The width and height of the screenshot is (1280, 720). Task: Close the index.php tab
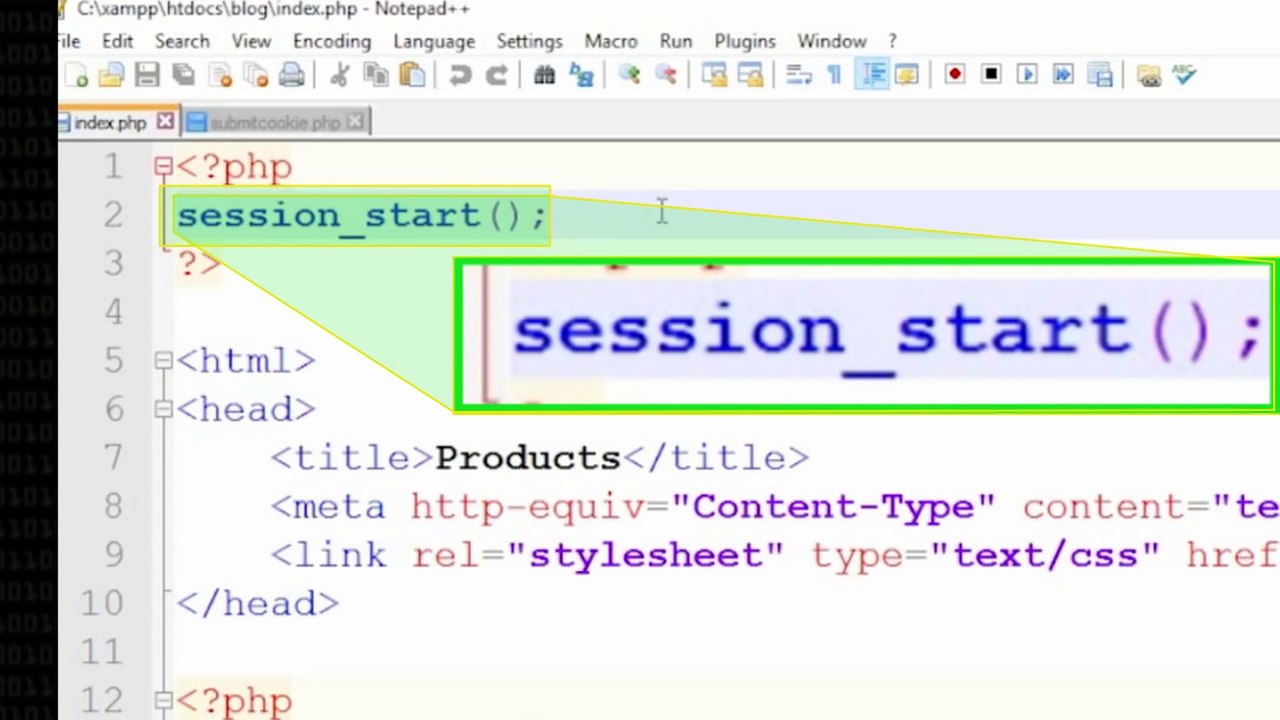165,122
